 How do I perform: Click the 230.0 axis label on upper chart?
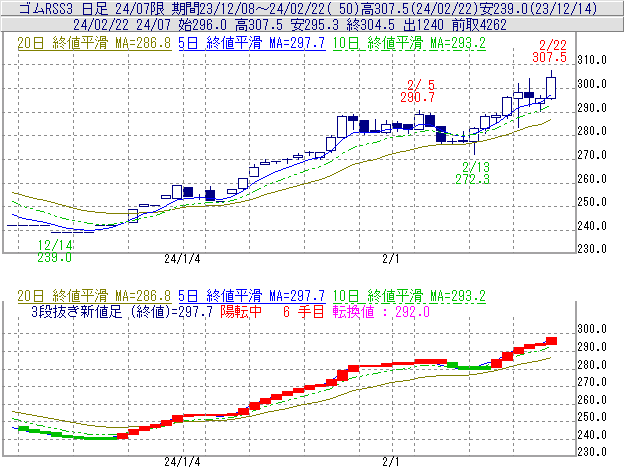pos(592,249)
